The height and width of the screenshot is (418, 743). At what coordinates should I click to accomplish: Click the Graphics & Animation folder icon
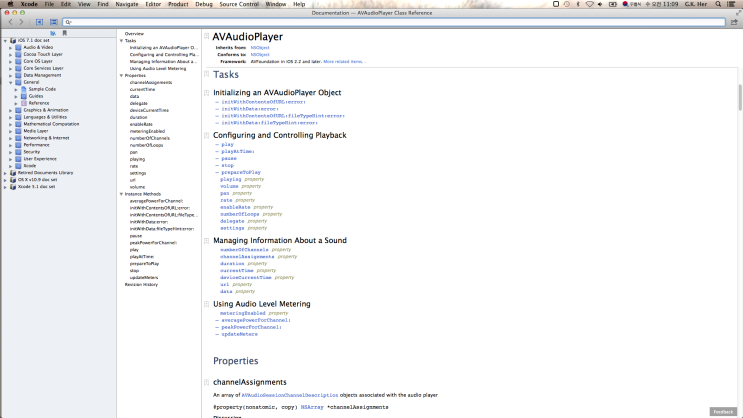click(x=18, y=110)
